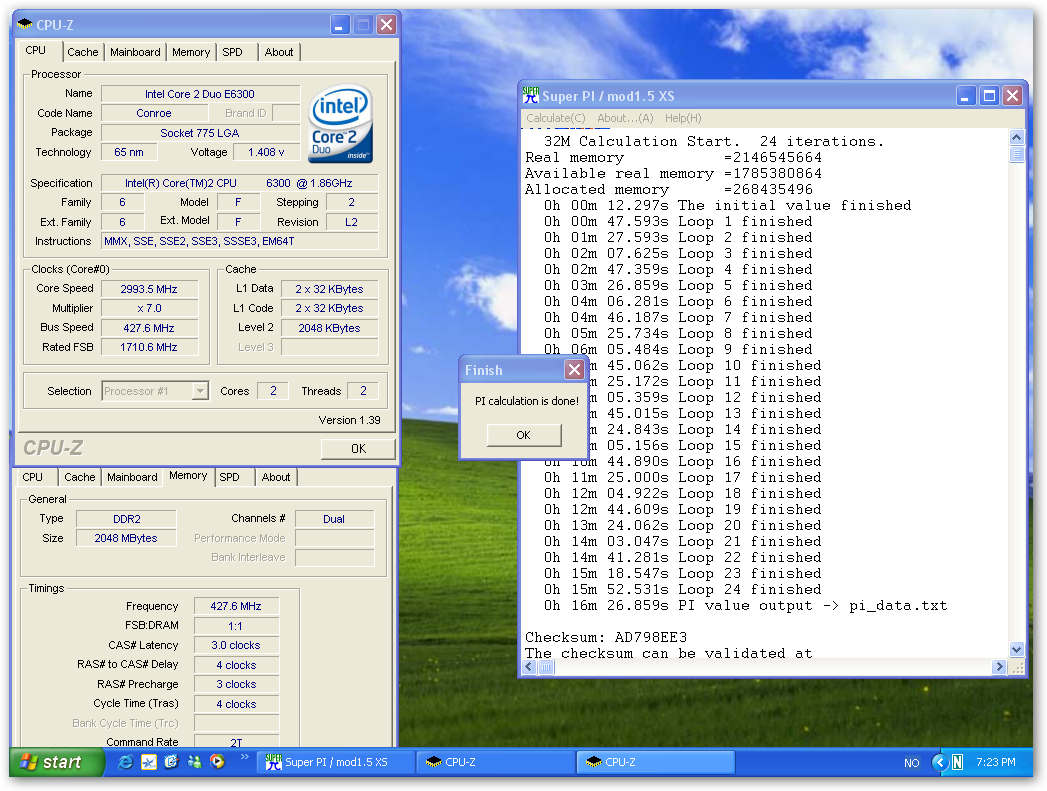The image size is (1047, 791).
Task: Click the CAS# Latency value '3.0 clocks'
Action: pyautogui.click(x=236, y=645)
